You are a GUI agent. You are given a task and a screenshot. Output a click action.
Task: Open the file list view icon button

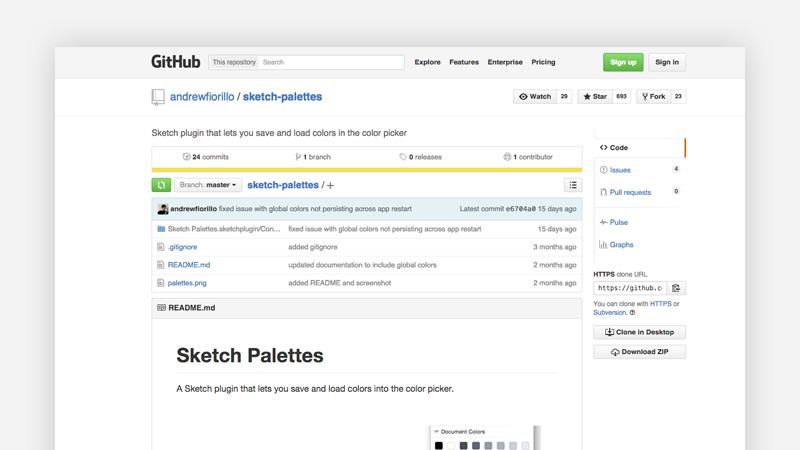pos(573,185)
